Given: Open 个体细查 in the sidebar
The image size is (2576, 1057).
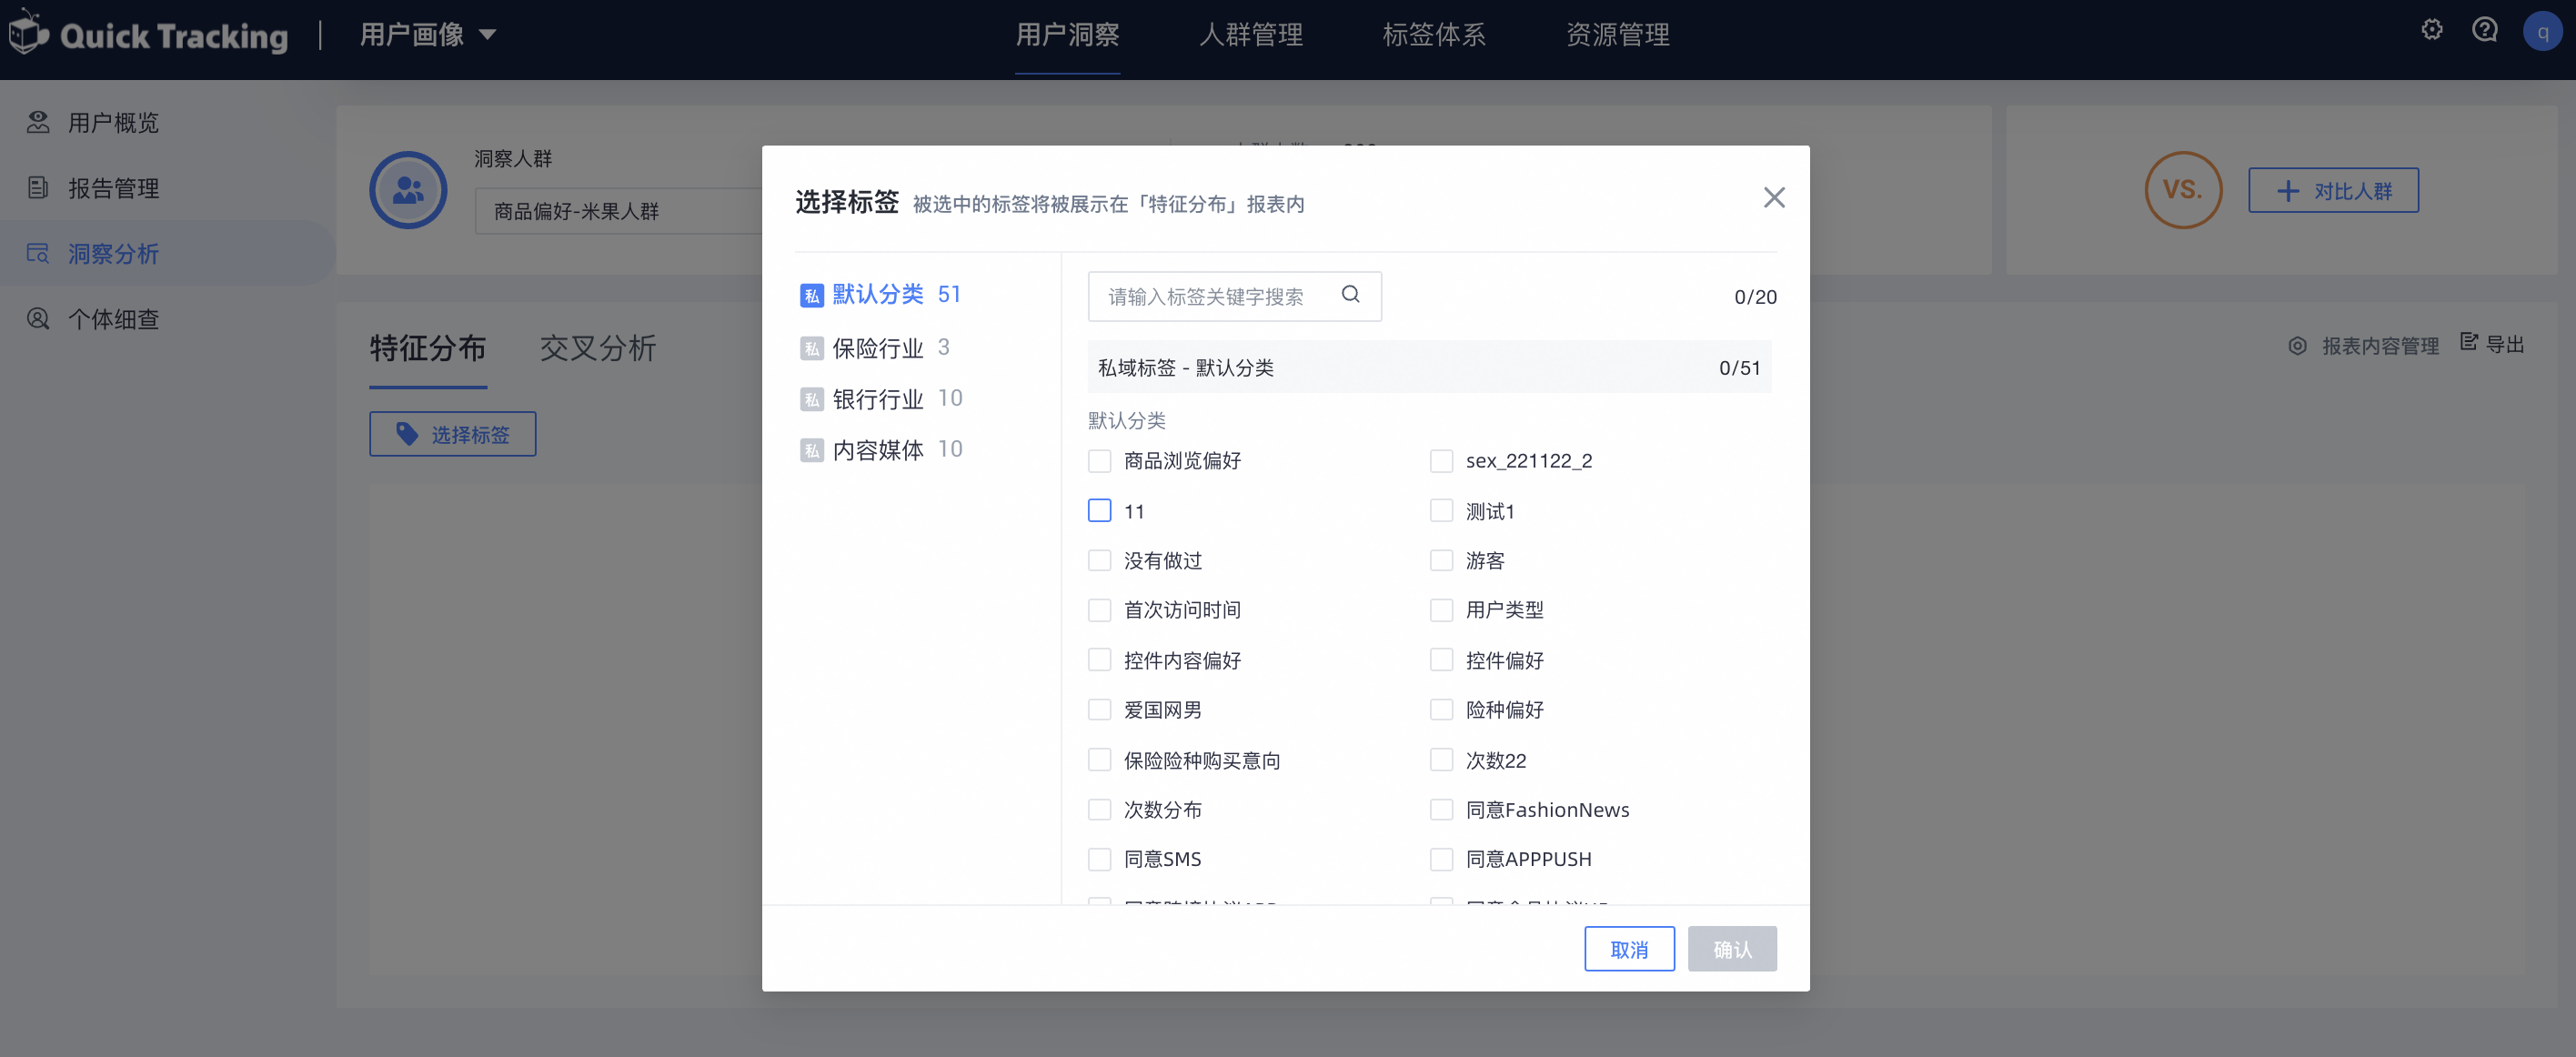Looking at the screenshot, I should pos(112,319).
